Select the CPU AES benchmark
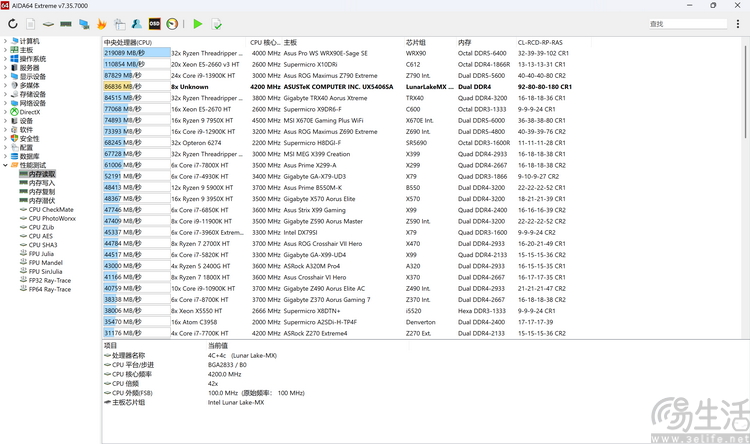This screenshot has height=444, width=750. pyautogui.click(x=41, y=236)
